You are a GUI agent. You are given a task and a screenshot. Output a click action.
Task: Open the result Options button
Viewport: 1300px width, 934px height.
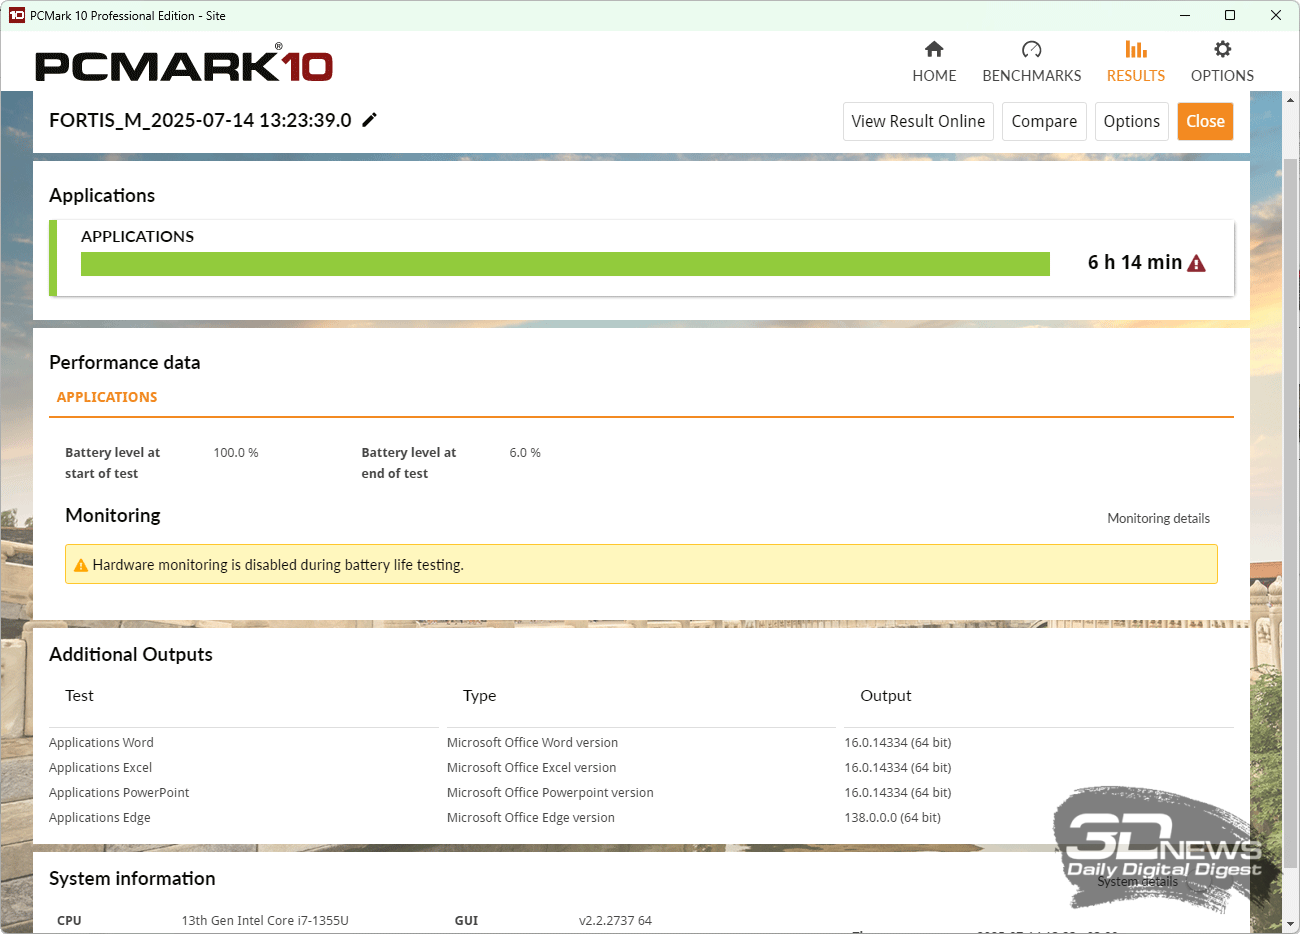click(x=1132, y=121)
